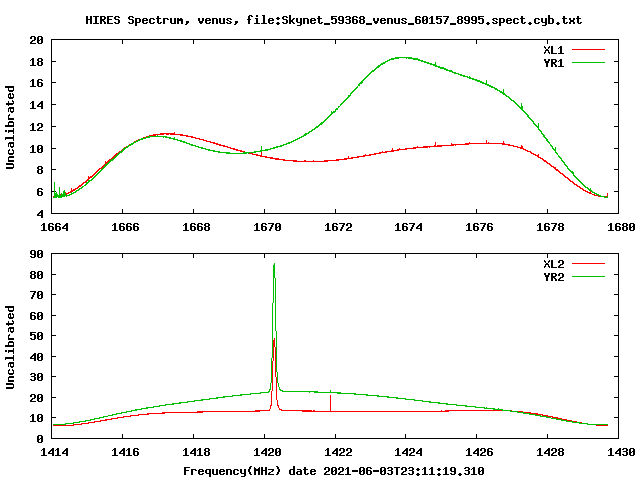This screenshot has width=640, height=480.
Task: Click the green YR2 legend line sample
Action: (x=588, y=277)
